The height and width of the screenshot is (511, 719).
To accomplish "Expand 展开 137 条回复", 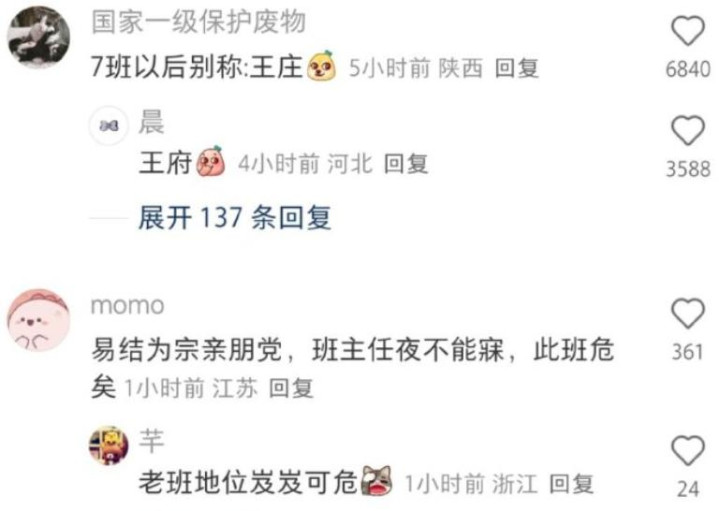I will point(235,217).
